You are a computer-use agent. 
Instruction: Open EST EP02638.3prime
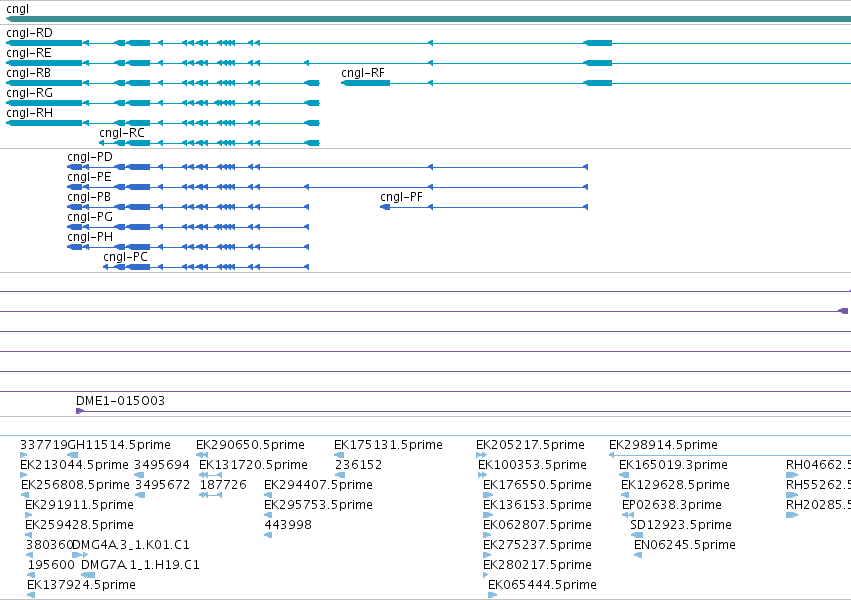coord(672,505)
